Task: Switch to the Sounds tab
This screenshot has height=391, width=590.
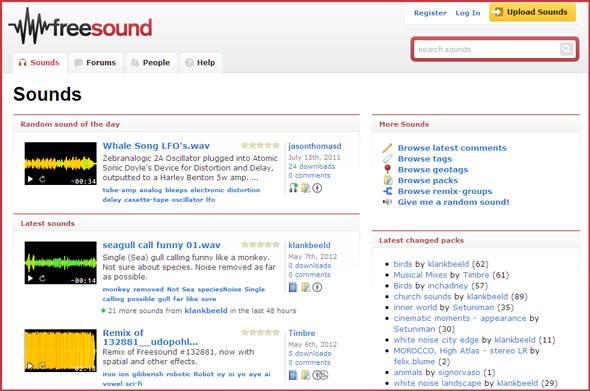Action: [40, 63]
